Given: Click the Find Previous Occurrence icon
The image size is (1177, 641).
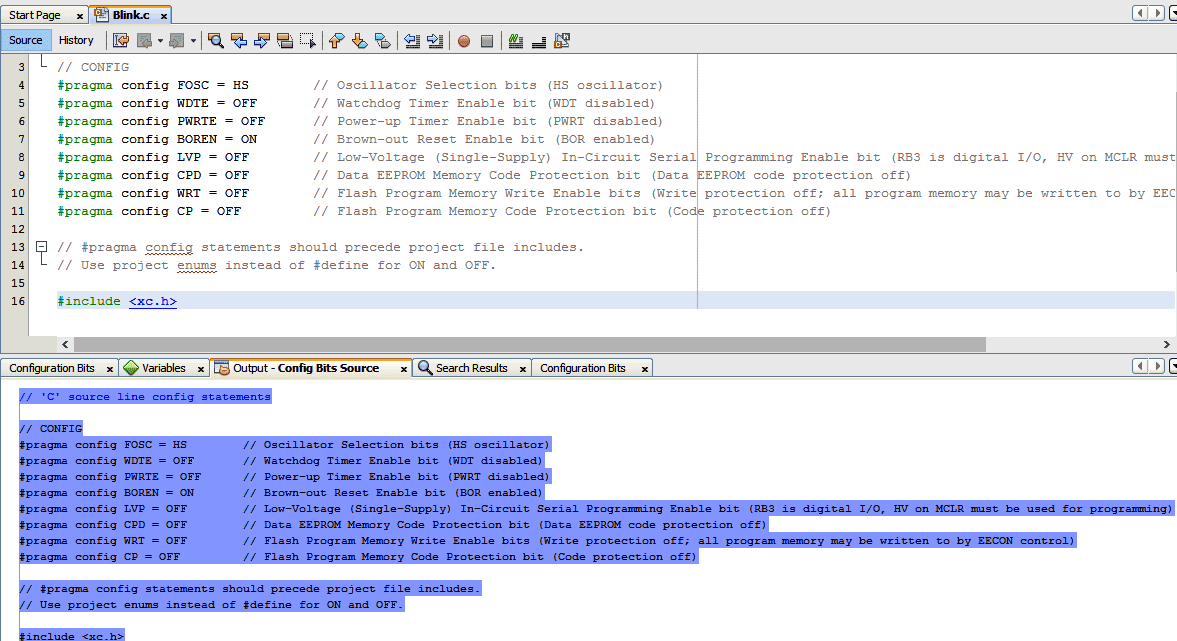Looking at the screenshot, I should [x=239, y=40].
